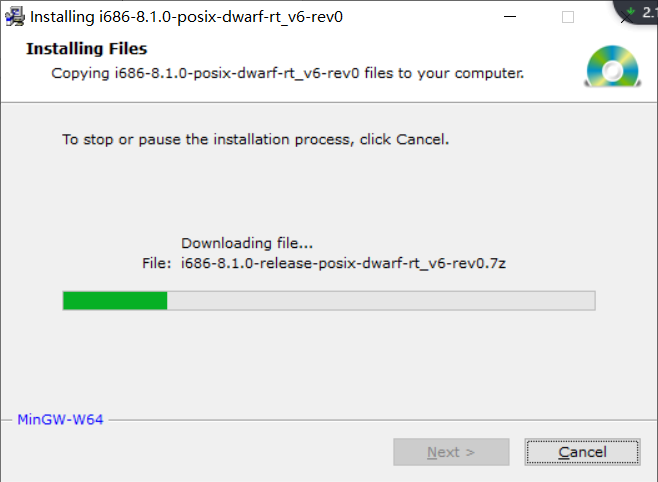The width and height of the screenshot is (658, 482).
Task: Click the MinGW-W64 blue branding text
Action: (x=60, y=419)
